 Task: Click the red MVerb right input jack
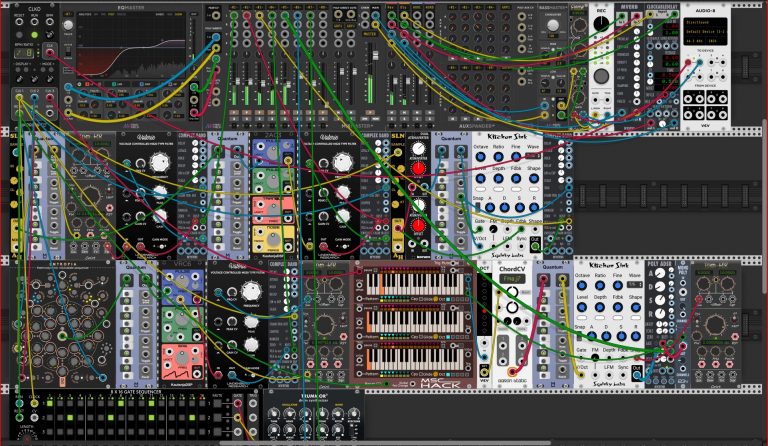[636, 17]
